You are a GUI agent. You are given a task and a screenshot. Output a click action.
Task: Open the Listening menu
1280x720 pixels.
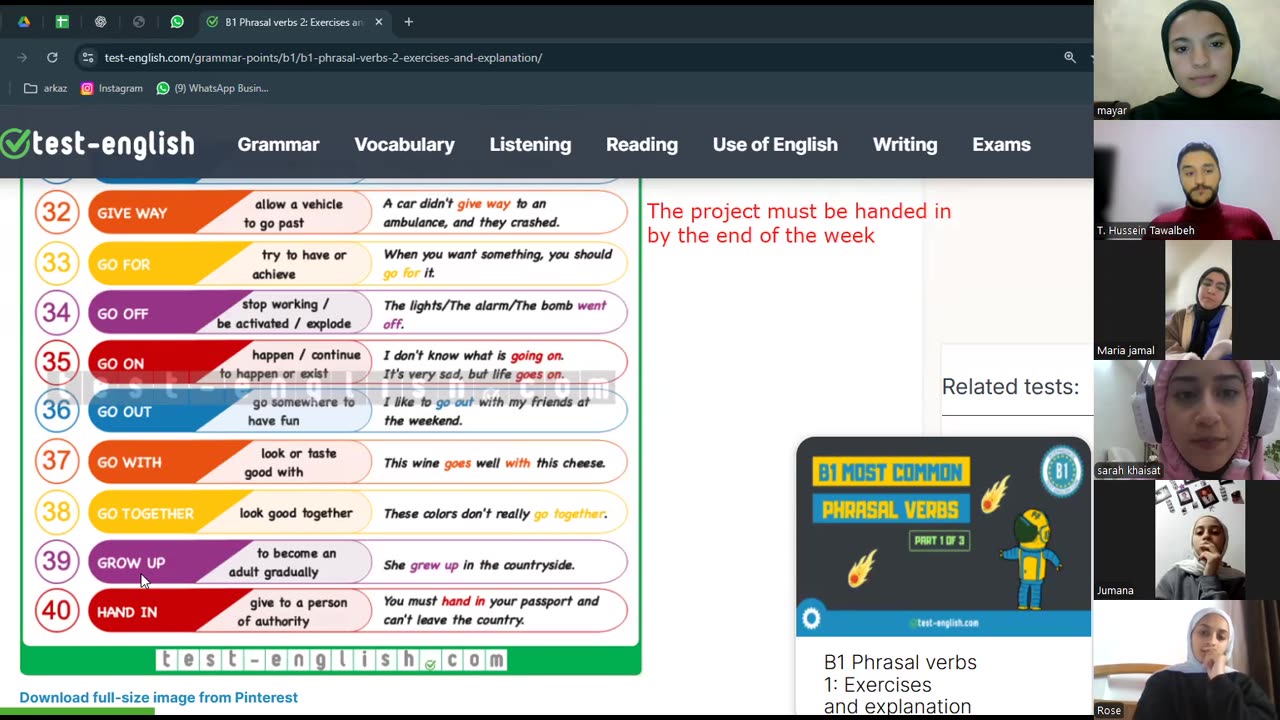(x=530, y=145)
